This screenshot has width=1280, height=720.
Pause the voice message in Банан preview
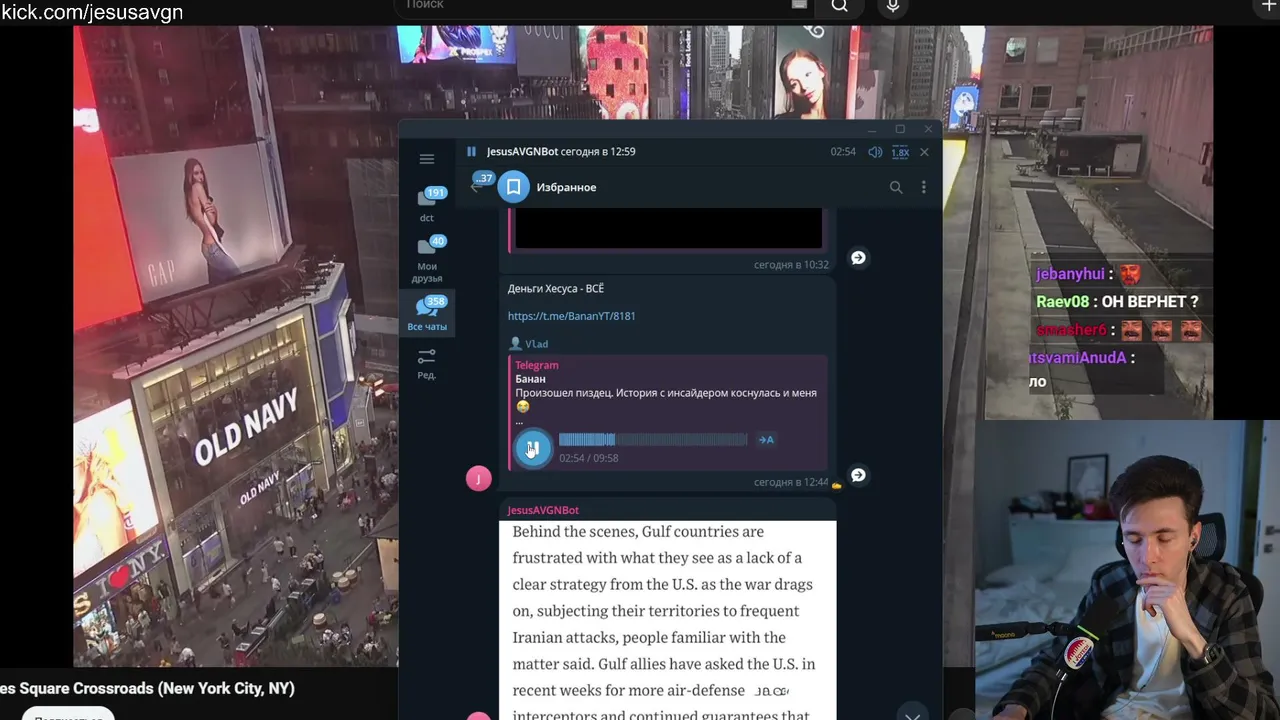click(532, 448)
